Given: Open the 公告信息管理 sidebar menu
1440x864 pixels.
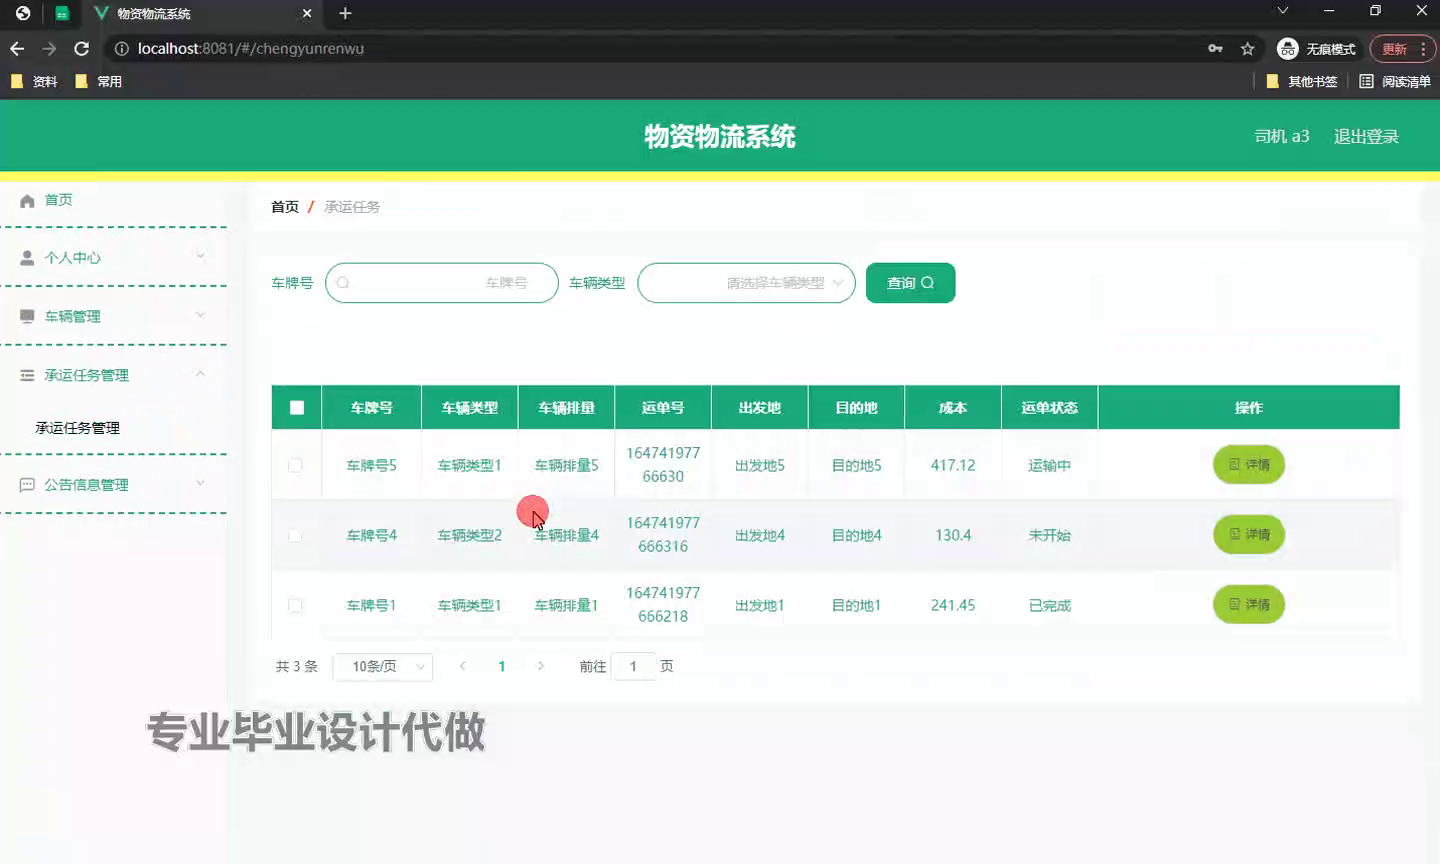Looking at the screenshot, I should [x=113, y=484].
